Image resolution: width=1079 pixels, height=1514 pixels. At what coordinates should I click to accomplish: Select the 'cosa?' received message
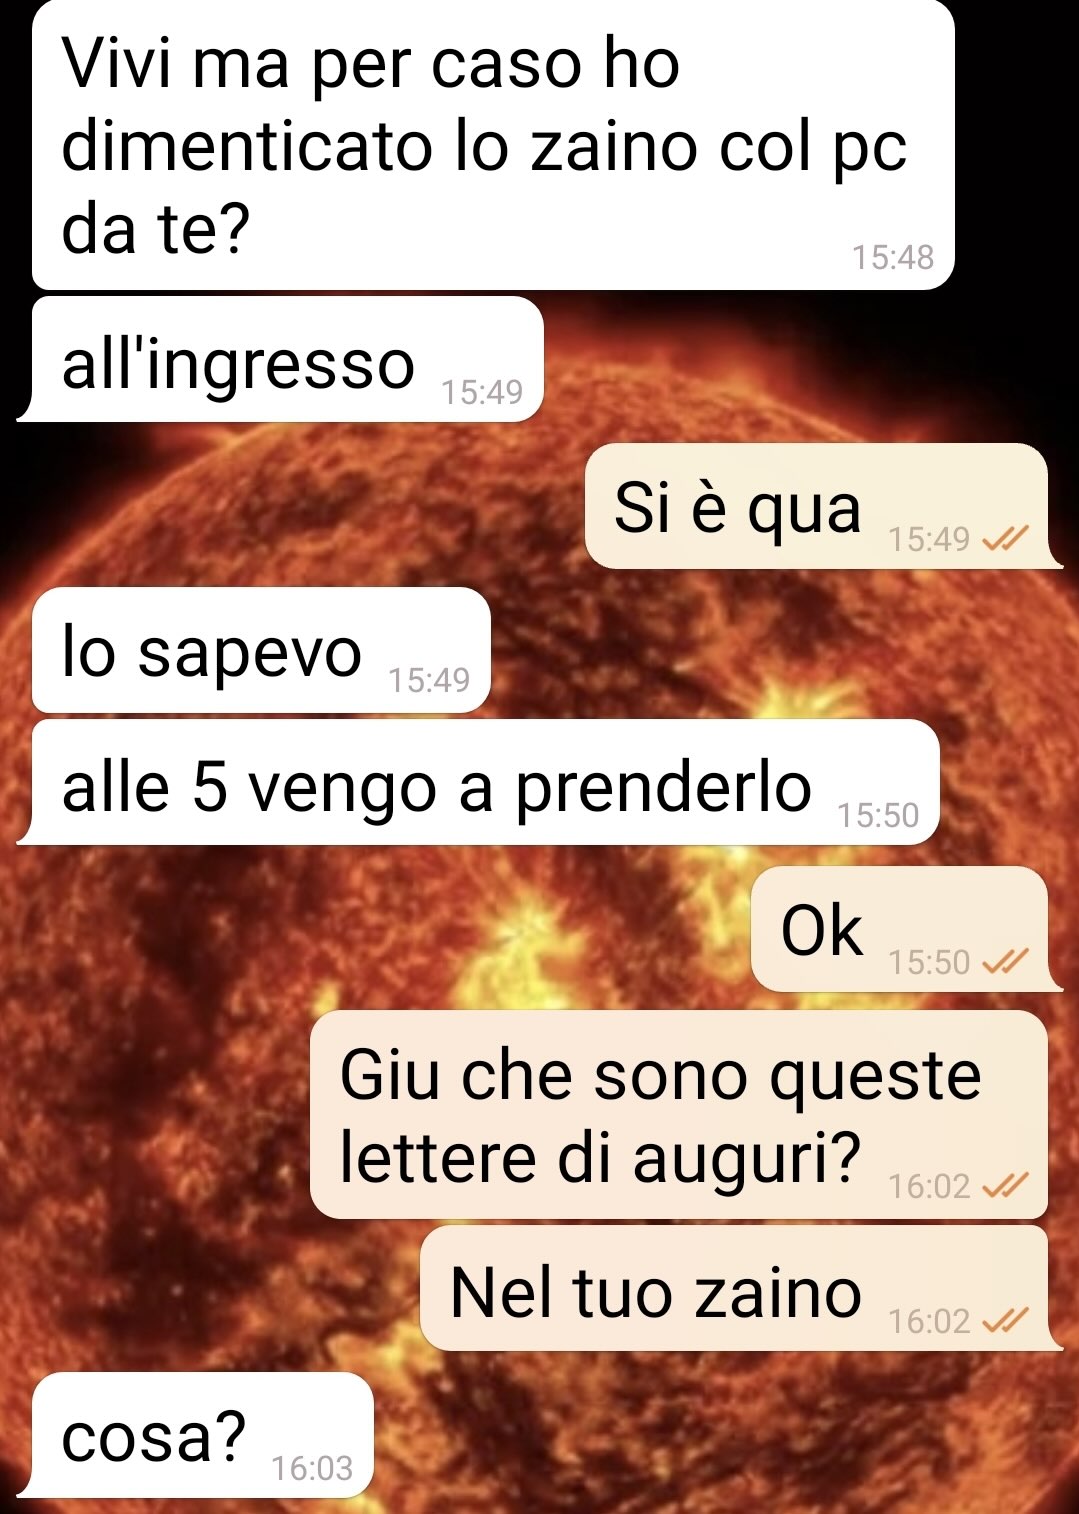click(x=196, y=1435)
